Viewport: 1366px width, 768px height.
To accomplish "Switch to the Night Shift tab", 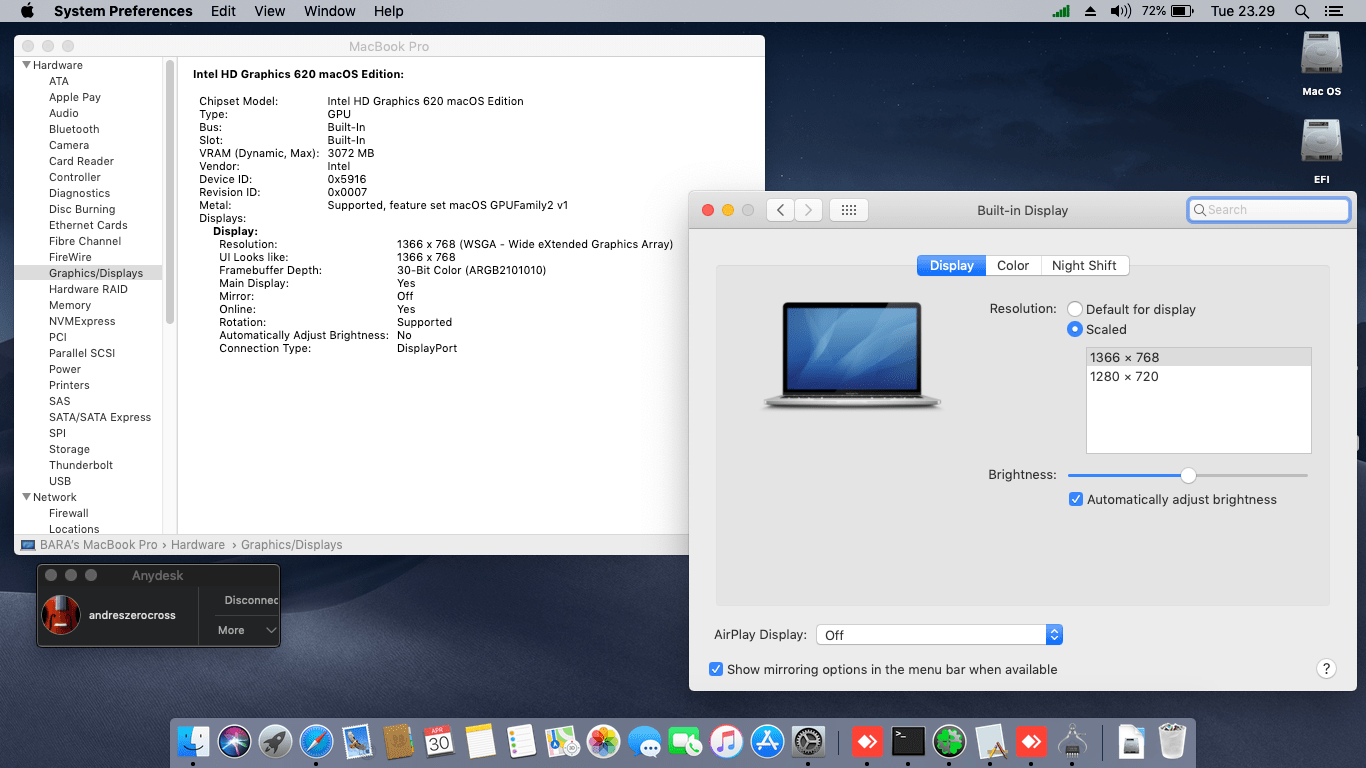I will (x=1085, y=265).
